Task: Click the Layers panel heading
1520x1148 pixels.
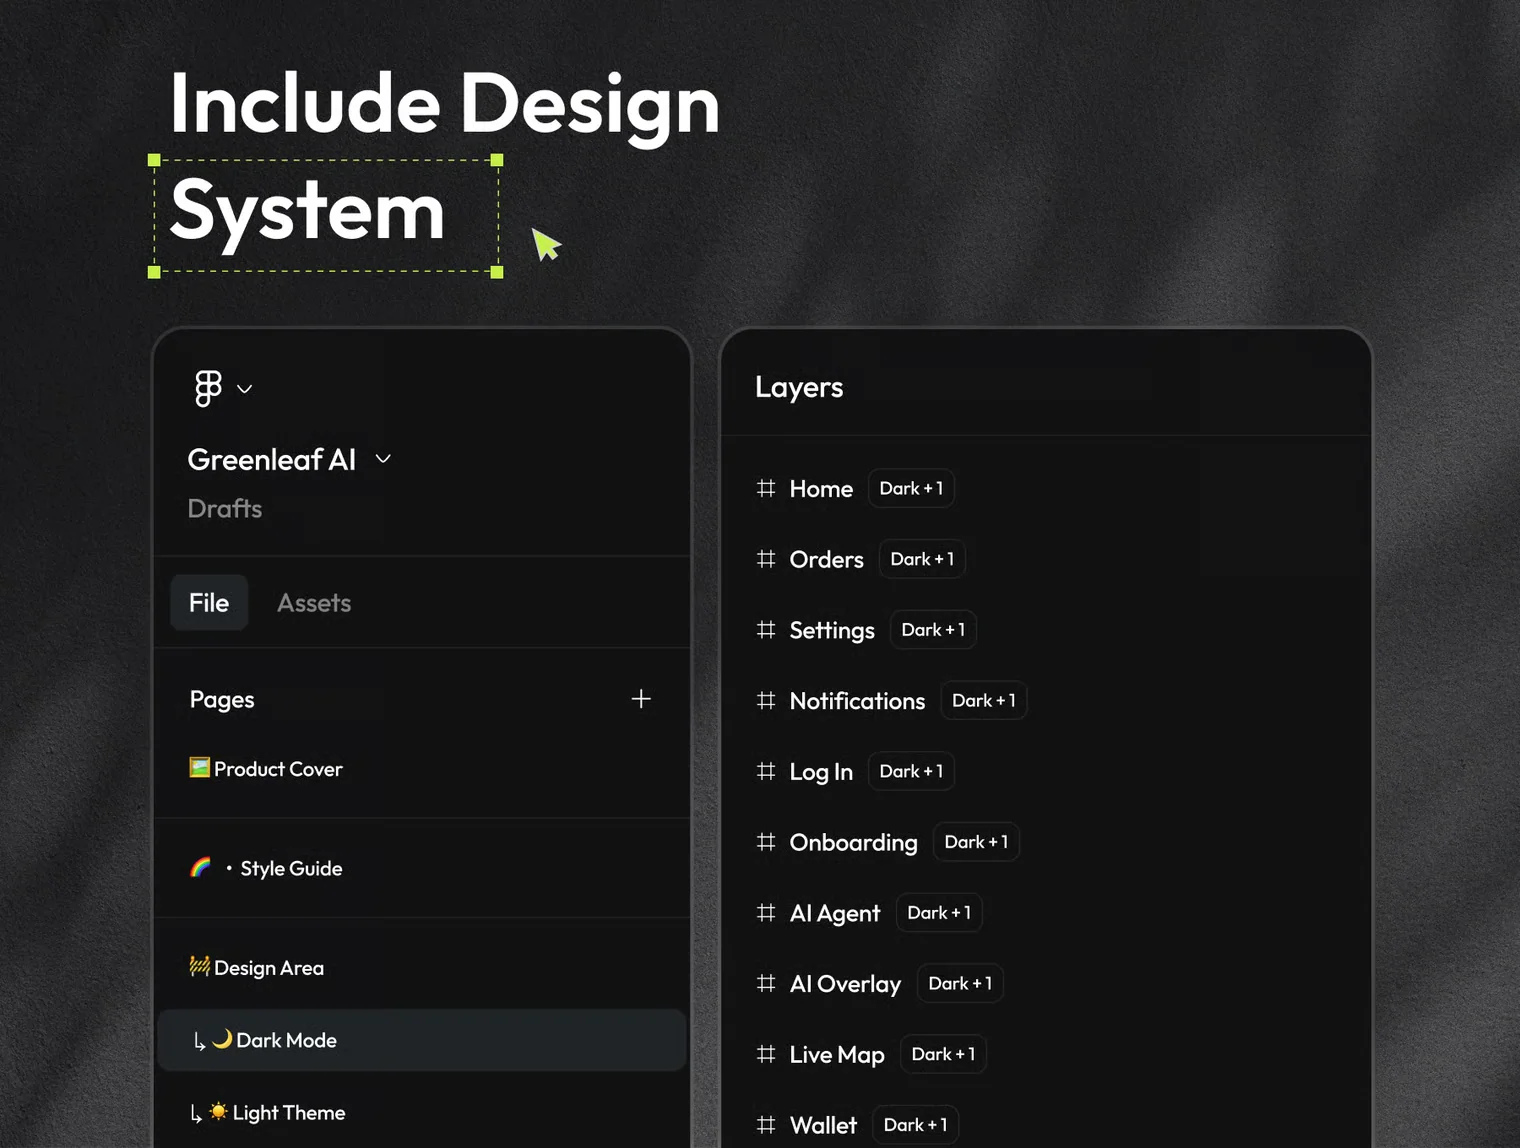Action: pyautogui.click(x=799, y=387)
